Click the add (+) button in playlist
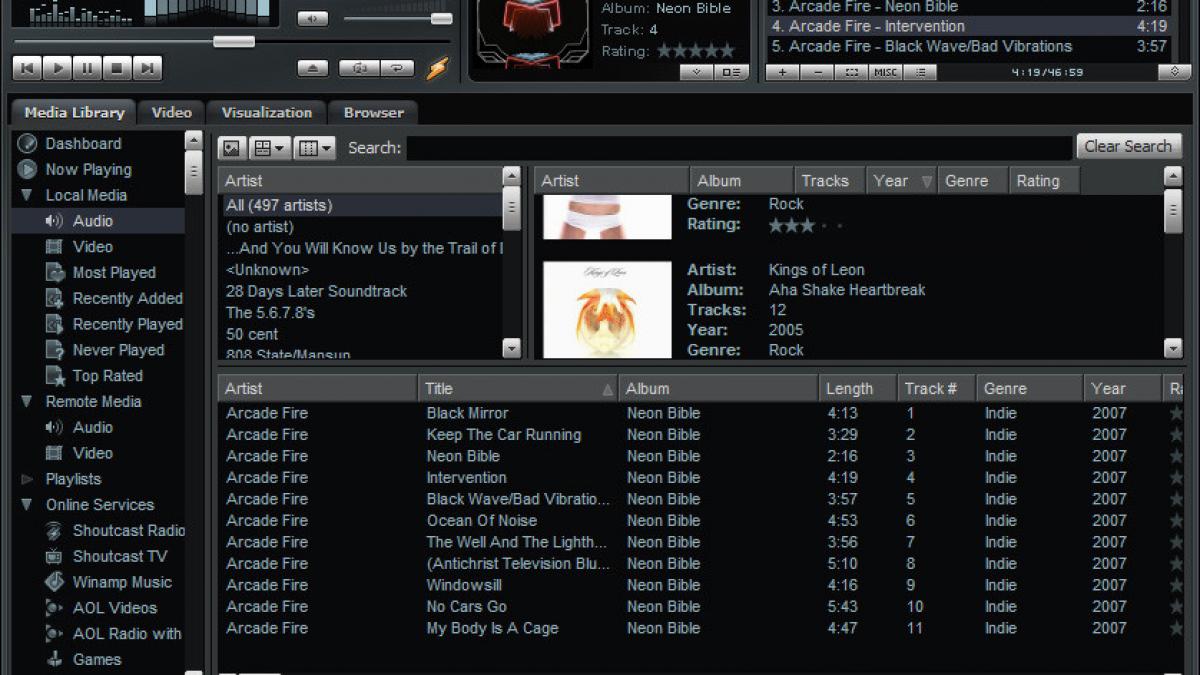The image size is (1200, 675). click(782, 72)
